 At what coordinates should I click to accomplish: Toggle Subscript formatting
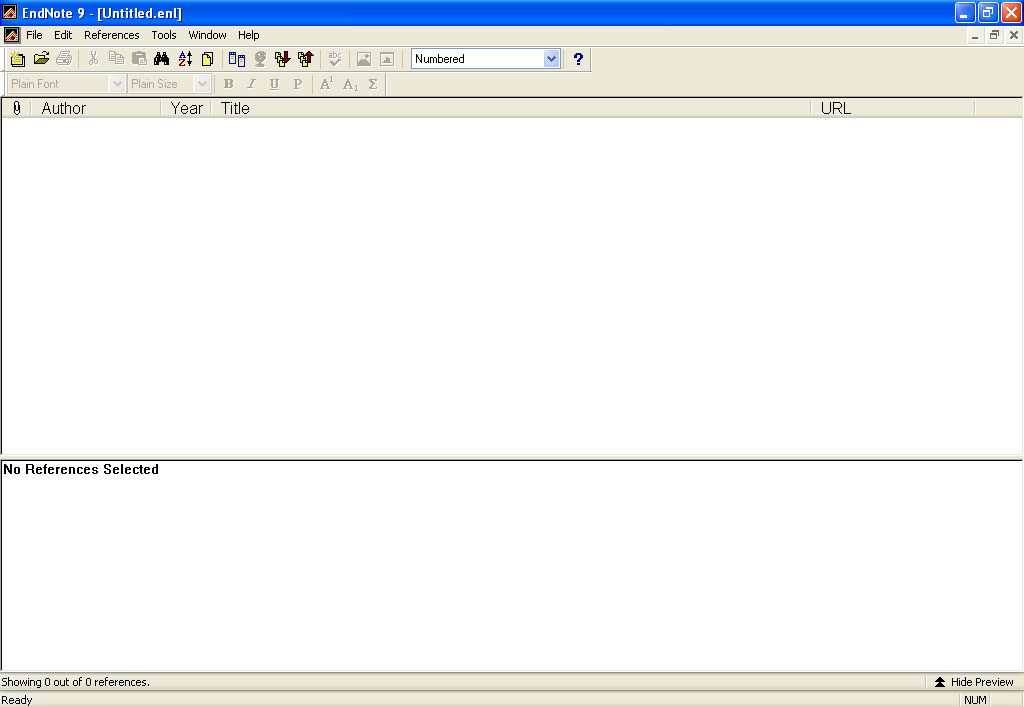[x=351, y=84]
